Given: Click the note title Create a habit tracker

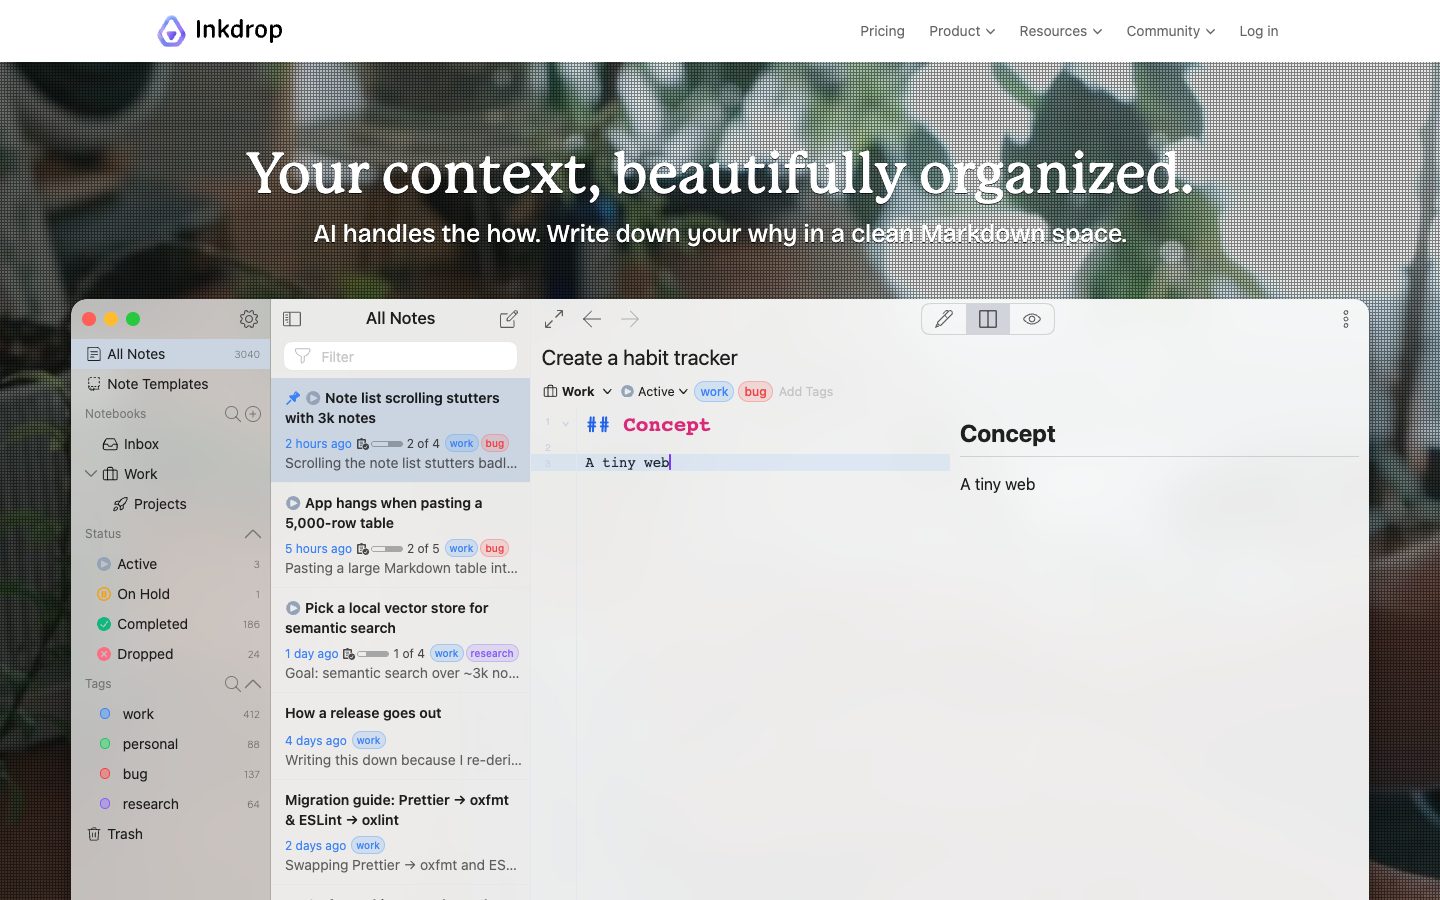Looking at the screenshot, I should (x=640, y=358).
